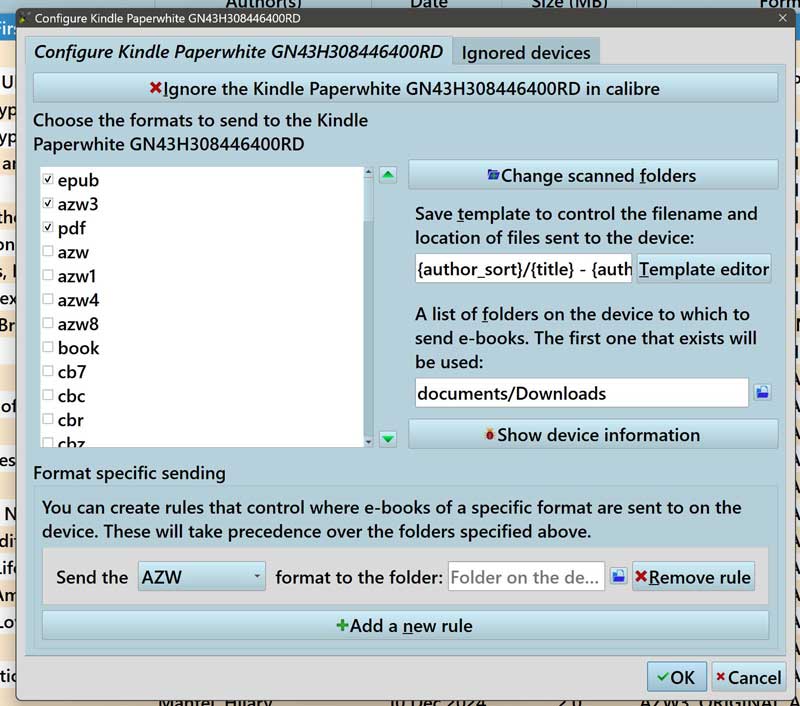The image size is (800, 706).
Task: Uncheck the epub format checkbox
Action: [x=48, y=179]
